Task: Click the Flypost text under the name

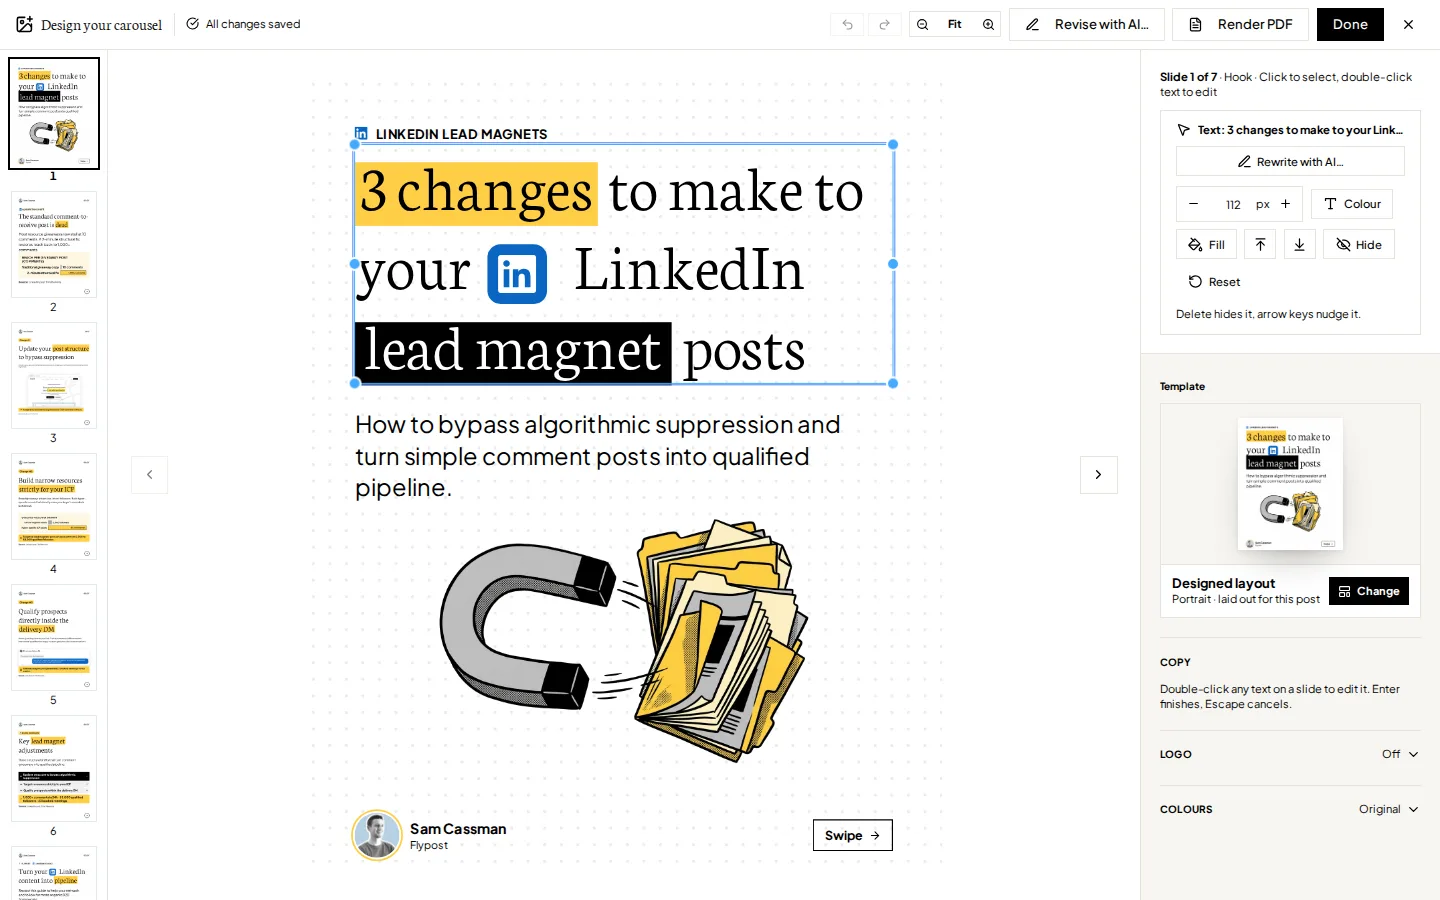Action: click(429, 846)
